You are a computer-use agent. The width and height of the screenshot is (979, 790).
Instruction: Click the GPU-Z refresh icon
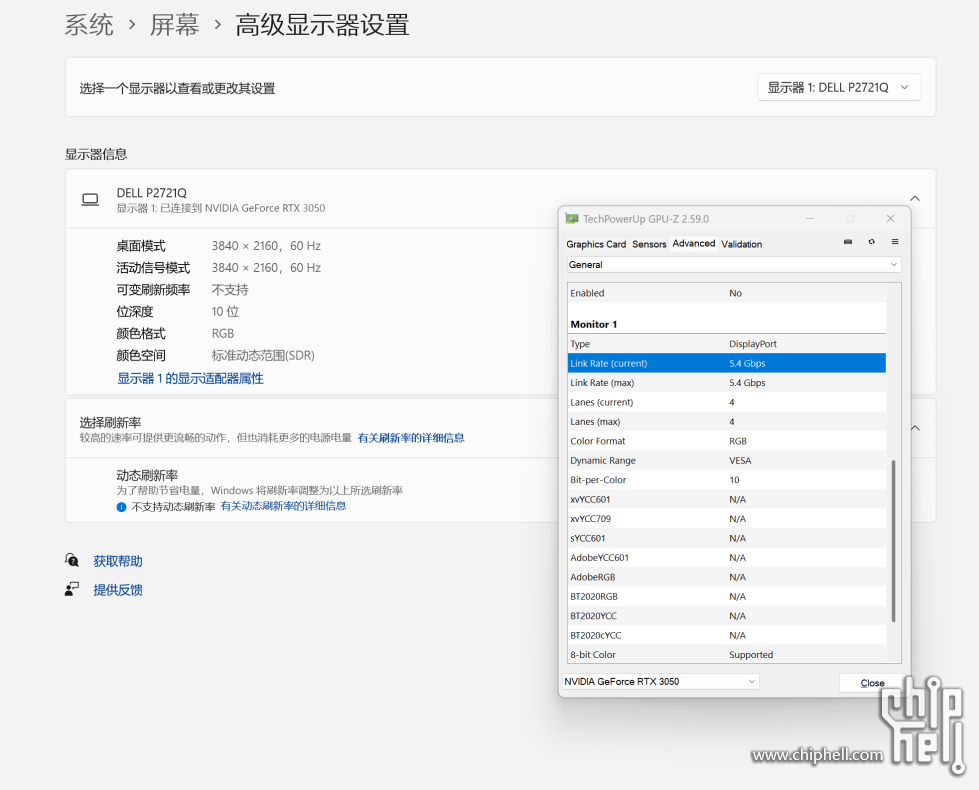(872, 242)
